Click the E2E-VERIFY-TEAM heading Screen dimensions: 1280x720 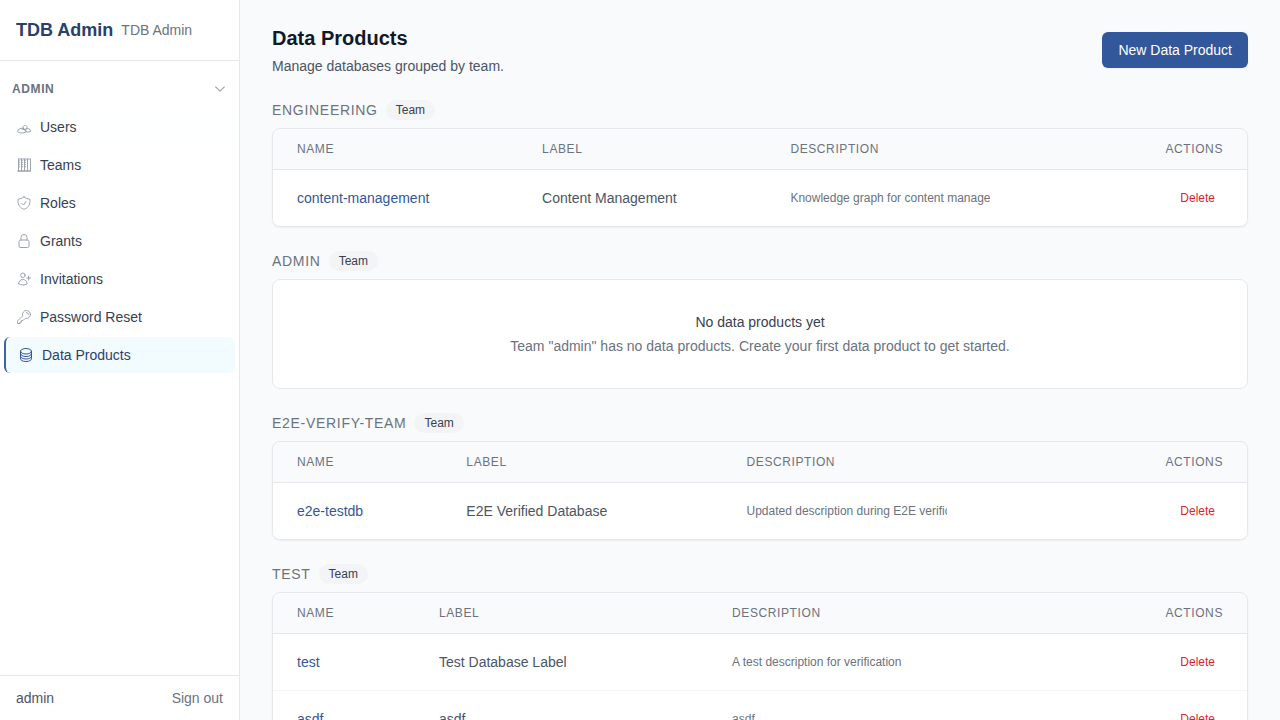339,423
